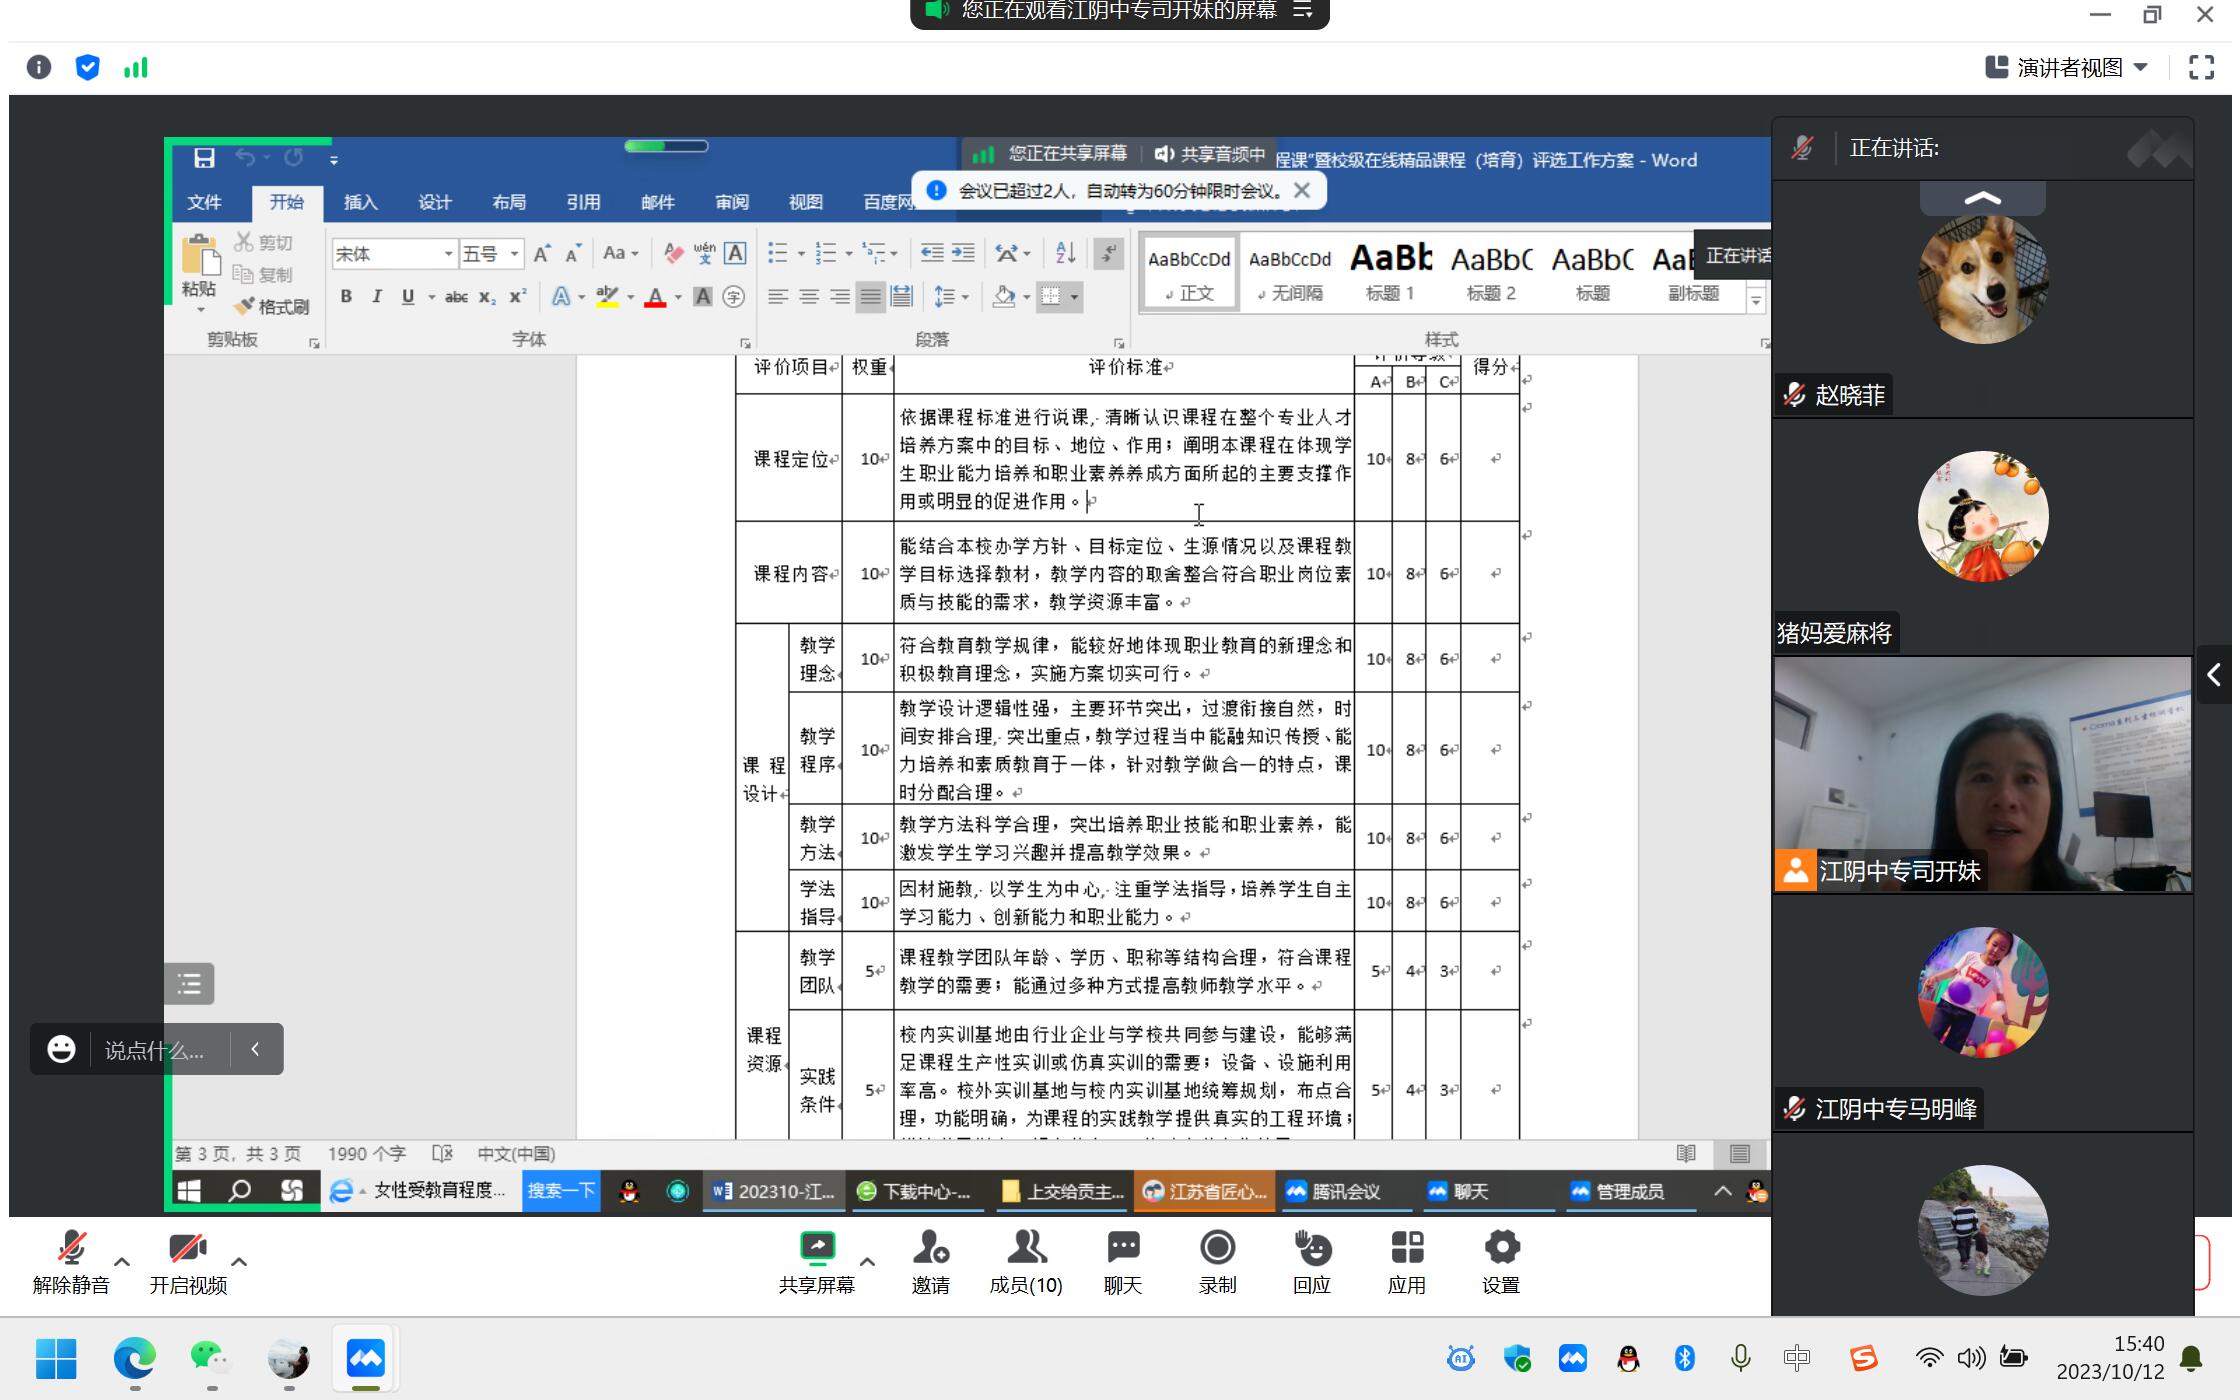
Task: Open WeChat from taskbar
Action: (211, 1358)
